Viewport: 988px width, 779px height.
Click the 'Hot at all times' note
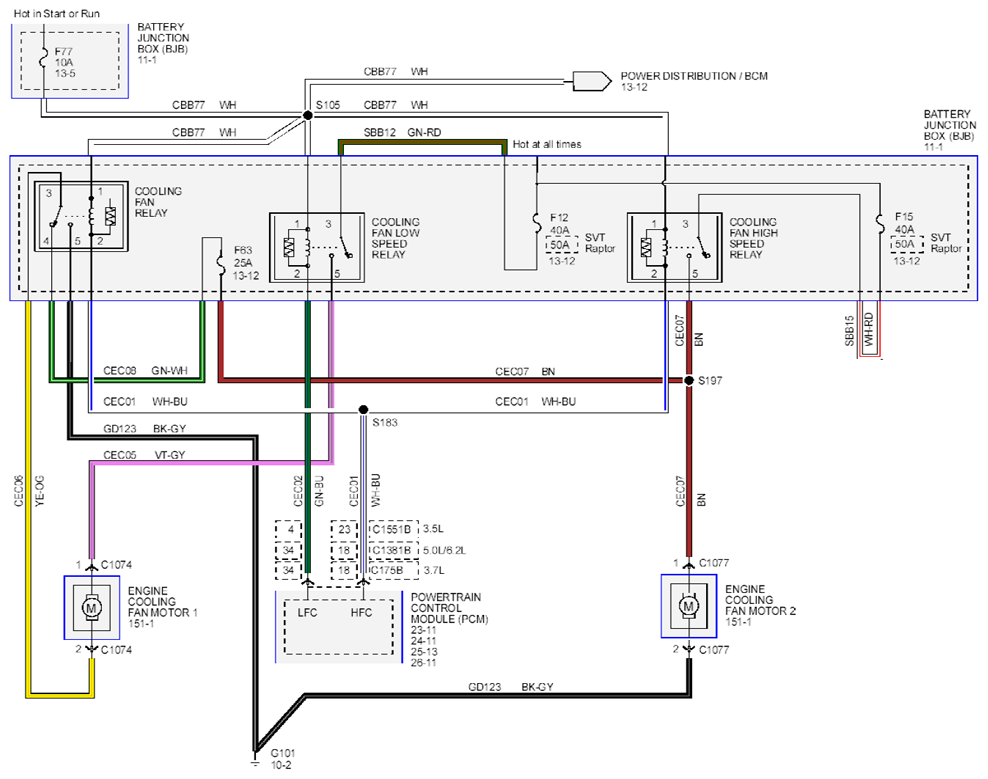coord(547,144)
